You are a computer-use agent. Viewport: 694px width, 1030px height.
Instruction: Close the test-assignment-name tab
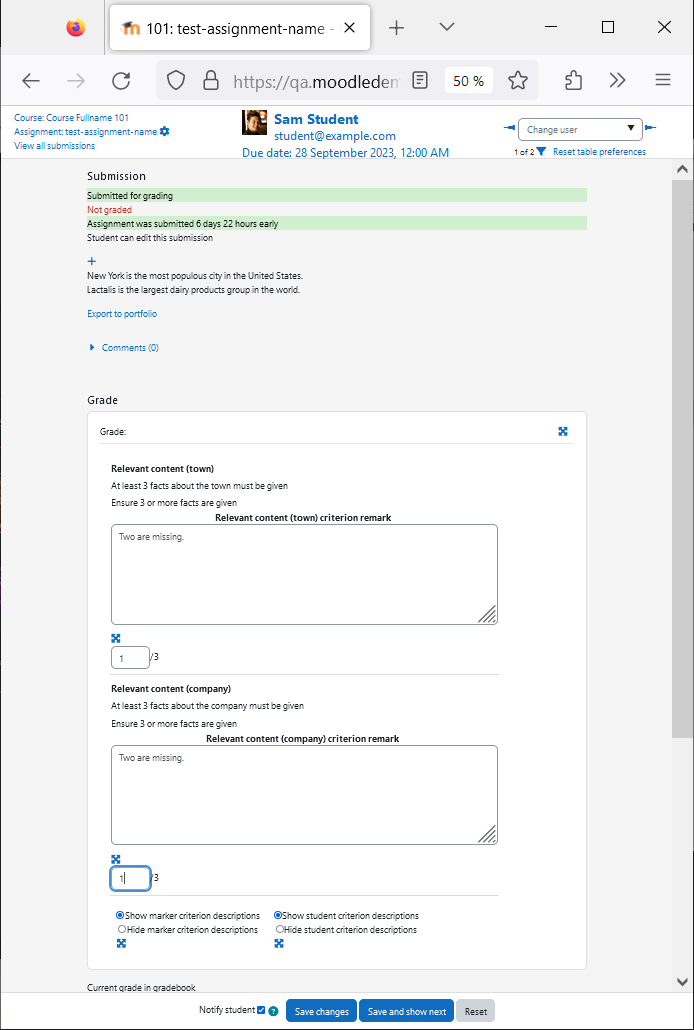(x=350, y=28)
